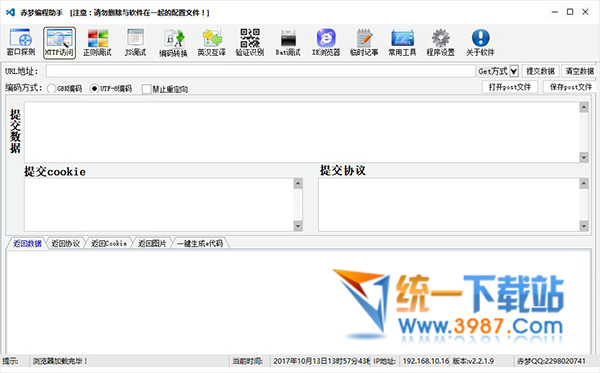Screen dimensions: 600x373
Task: Expand the Get方式 method dropdown
Action: tap(514, 71)
